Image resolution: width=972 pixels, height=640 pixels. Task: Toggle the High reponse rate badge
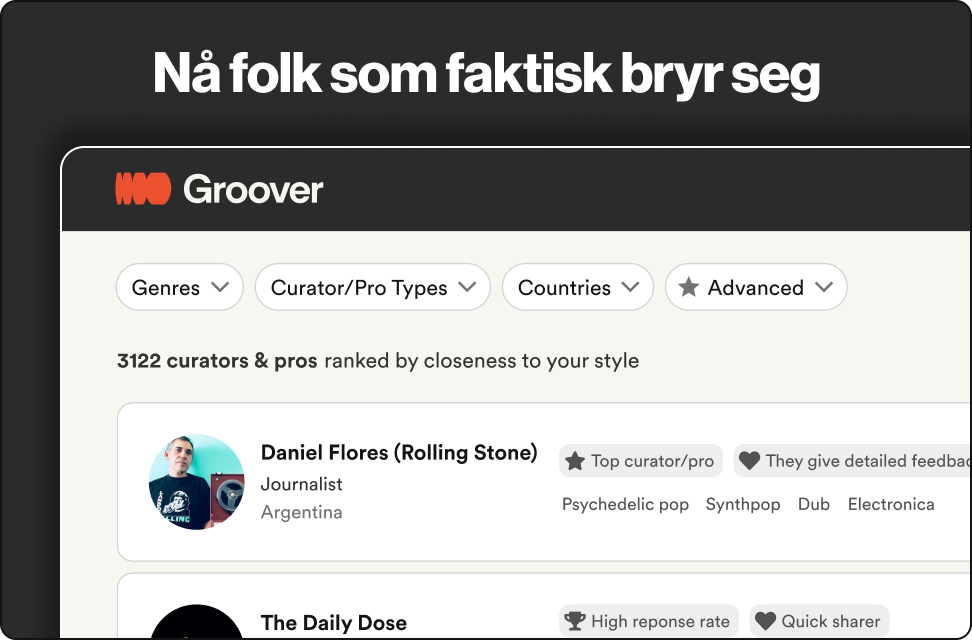pyautogui.click(x=649, y=620)
